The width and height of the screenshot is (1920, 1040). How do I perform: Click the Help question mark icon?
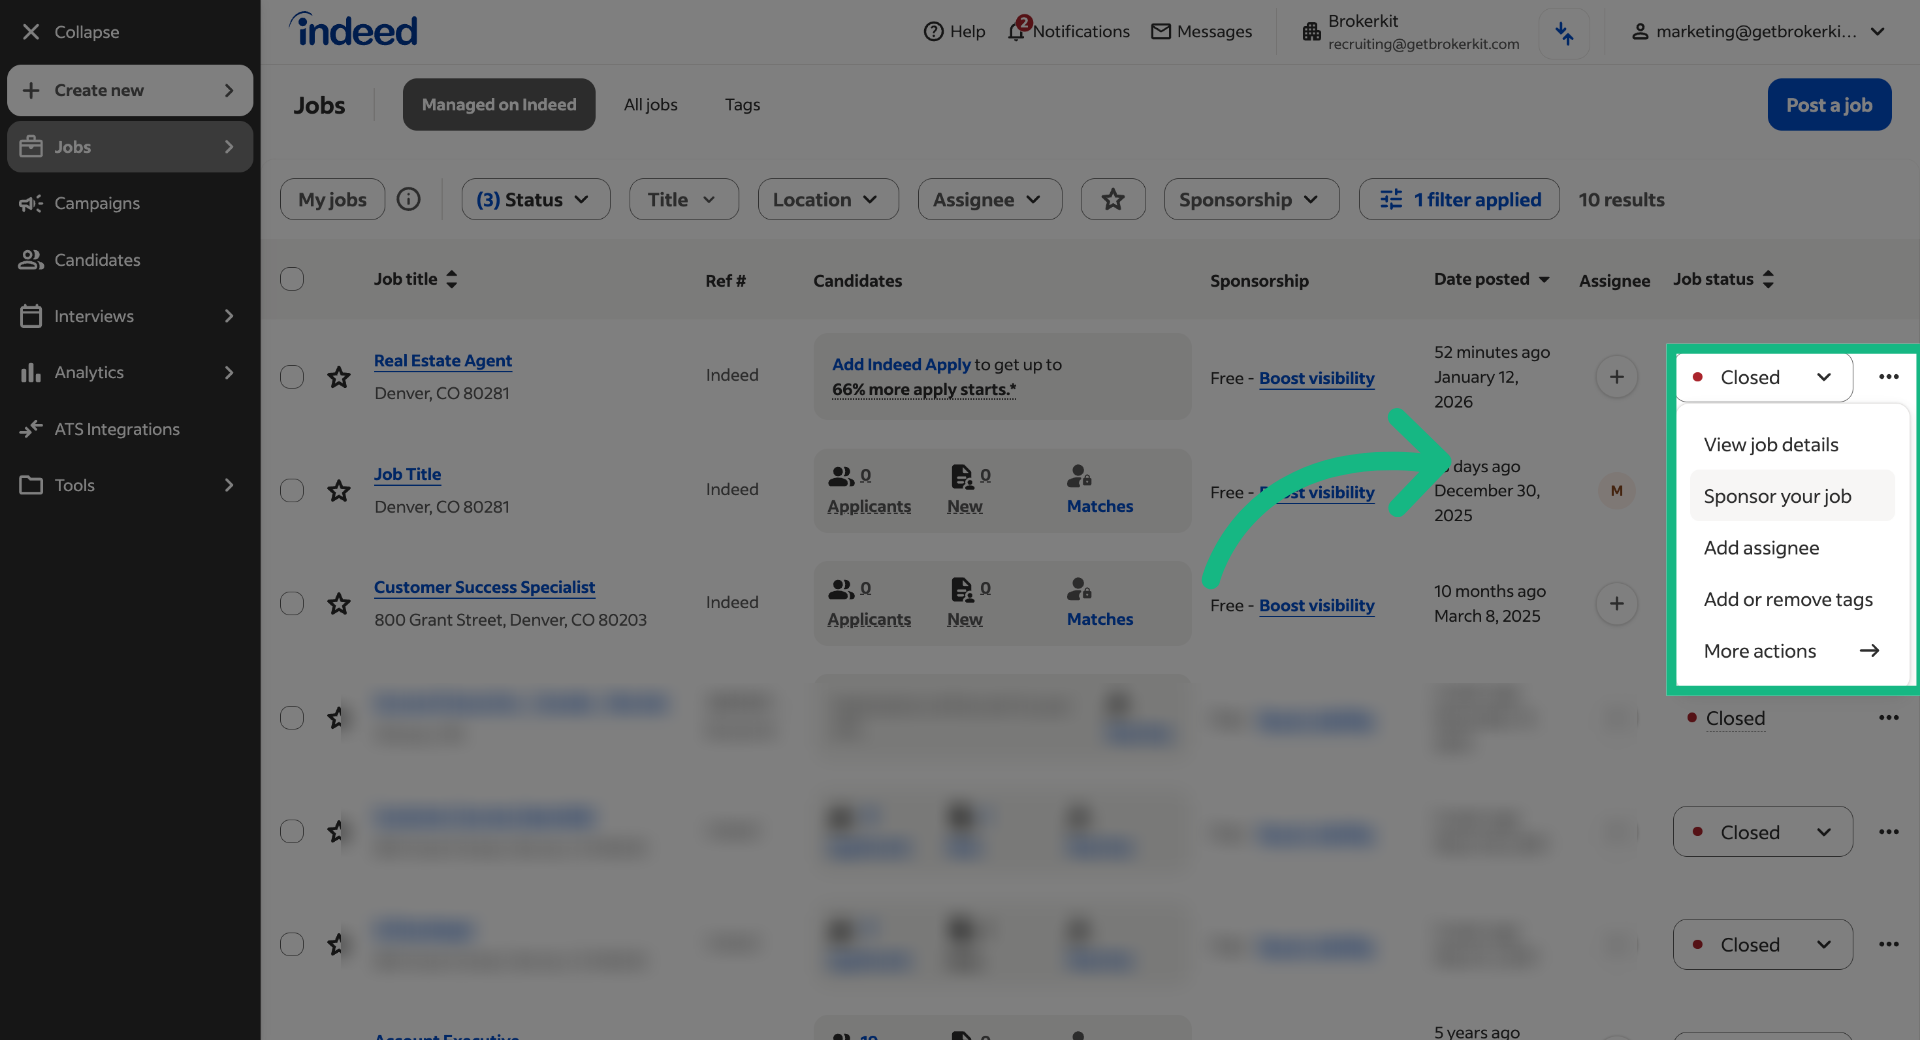931,31
